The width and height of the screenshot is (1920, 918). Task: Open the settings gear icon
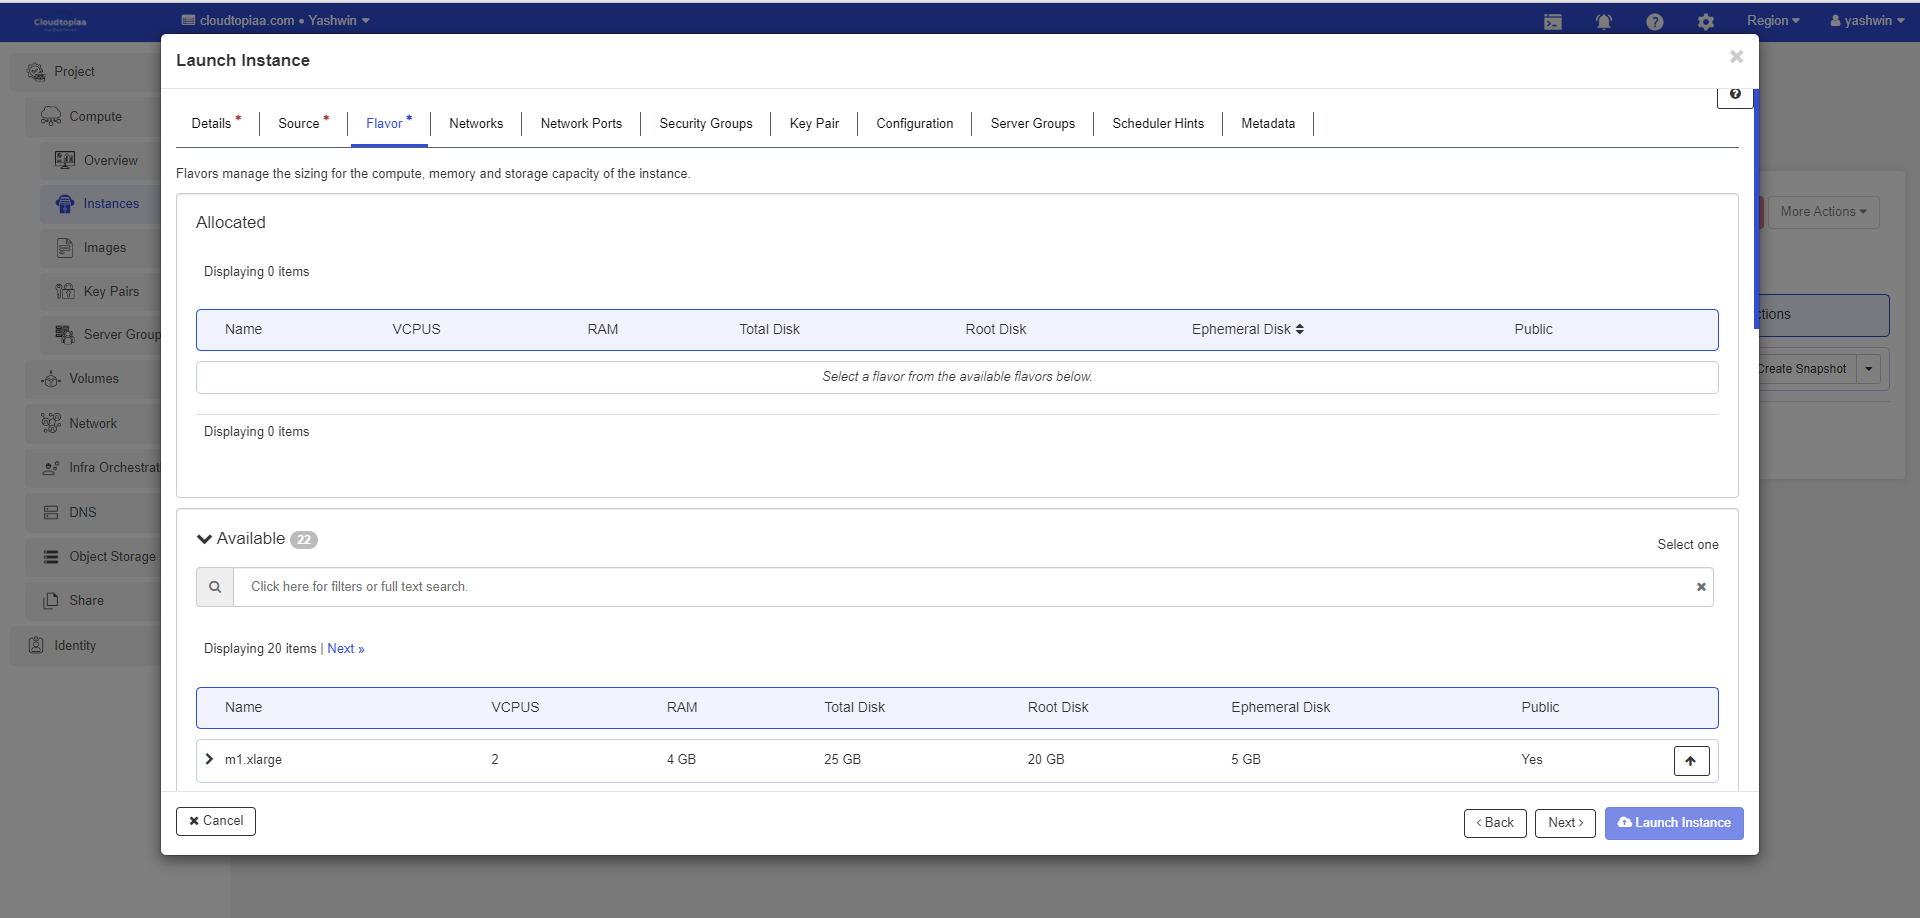(1705, 22)
